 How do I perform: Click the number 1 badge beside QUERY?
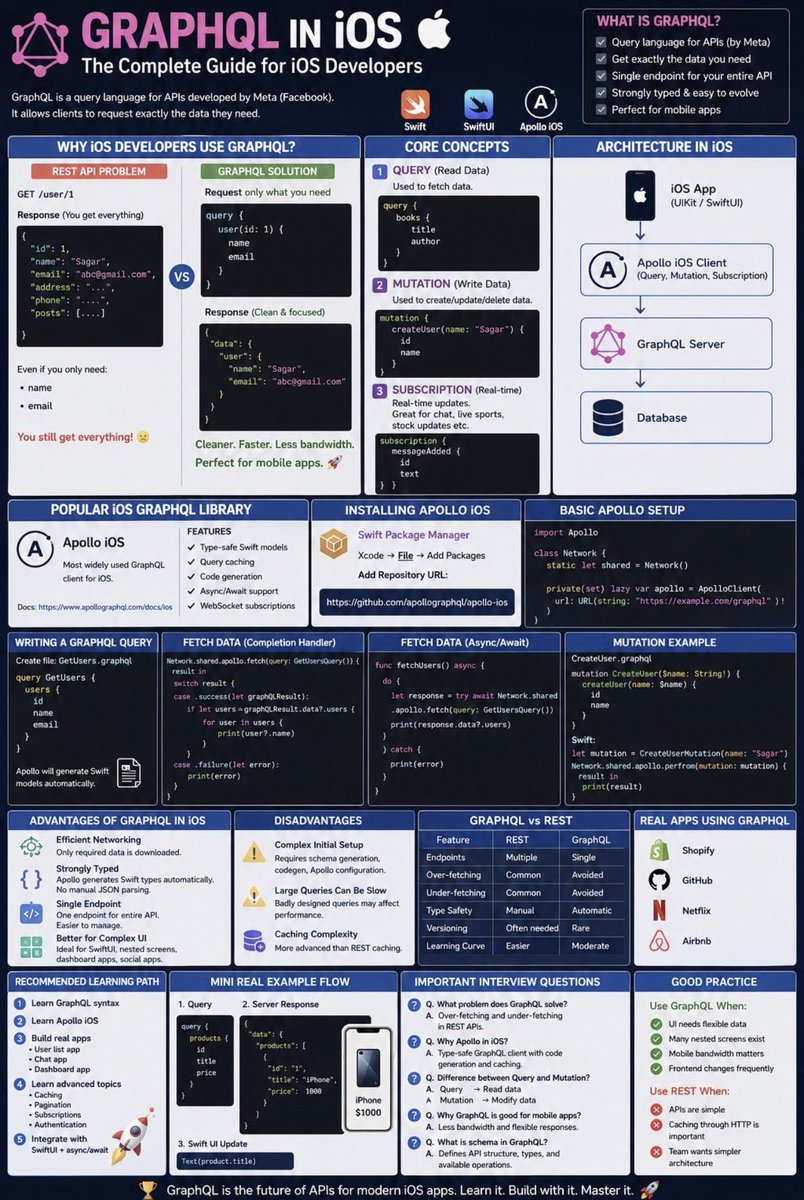coord(381,172)
